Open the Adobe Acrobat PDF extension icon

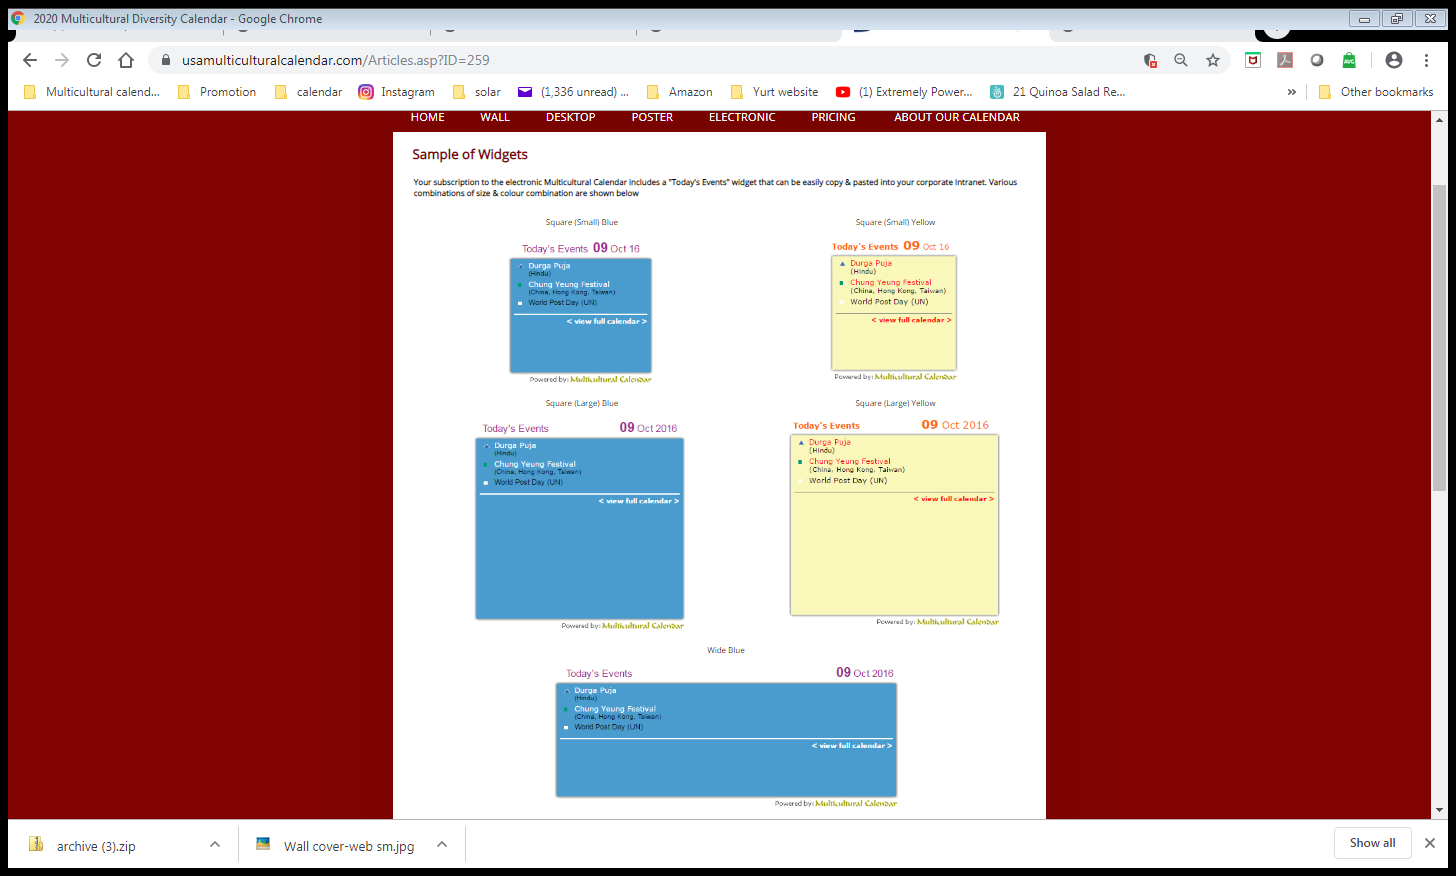pyautogui.click(x=1285, y=60)
